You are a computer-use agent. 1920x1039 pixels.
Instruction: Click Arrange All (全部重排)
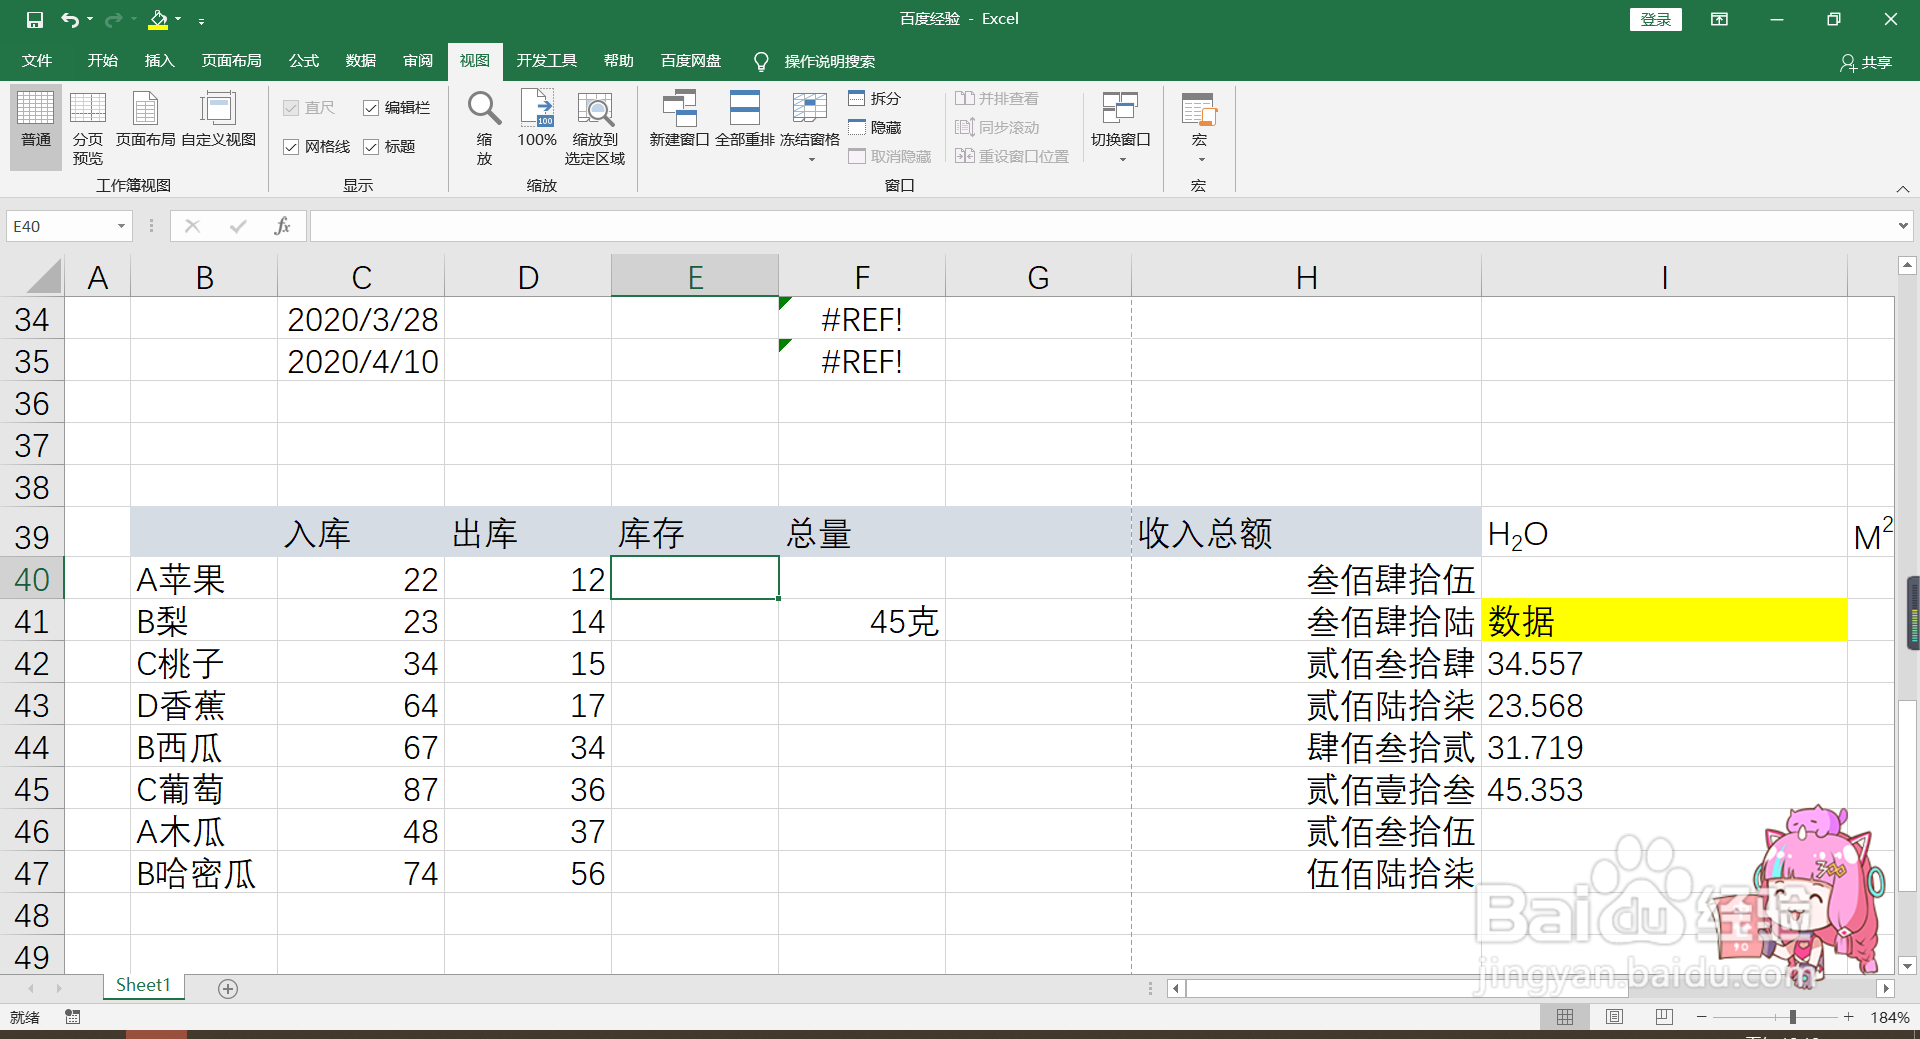pos(744,120)
